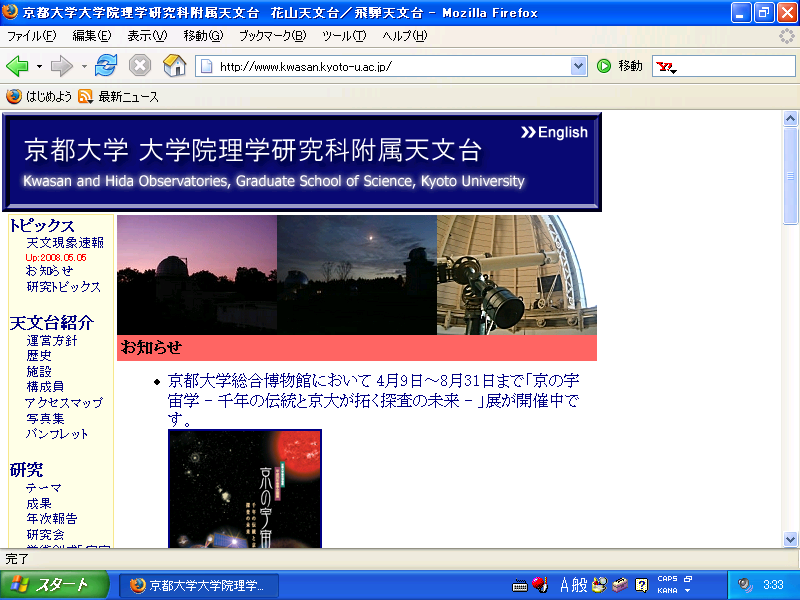The width and height of the screenshot is (800, 600).
Task: Open the パンフレット link
Action: pyautogui.click(x=57, y=434)
